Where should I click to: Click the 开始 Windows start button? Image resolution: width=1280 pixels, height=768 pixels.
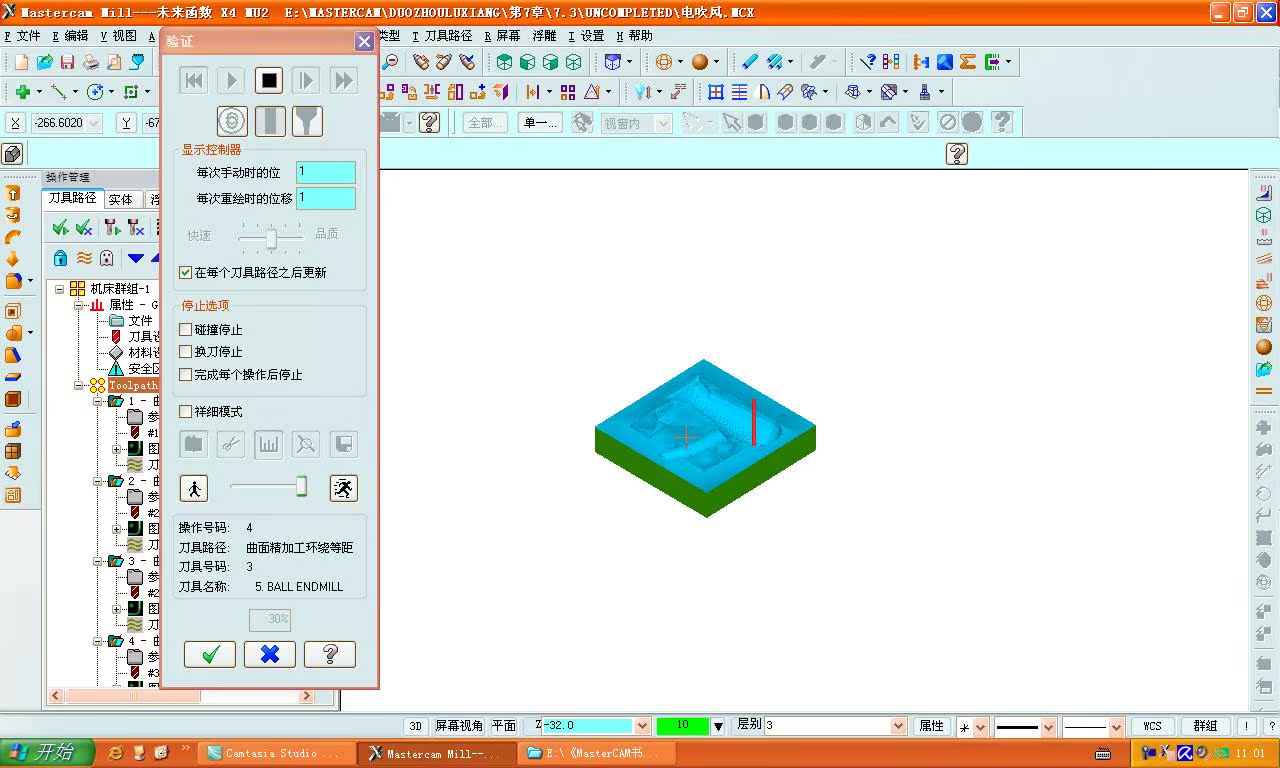(x=47, y=753)
